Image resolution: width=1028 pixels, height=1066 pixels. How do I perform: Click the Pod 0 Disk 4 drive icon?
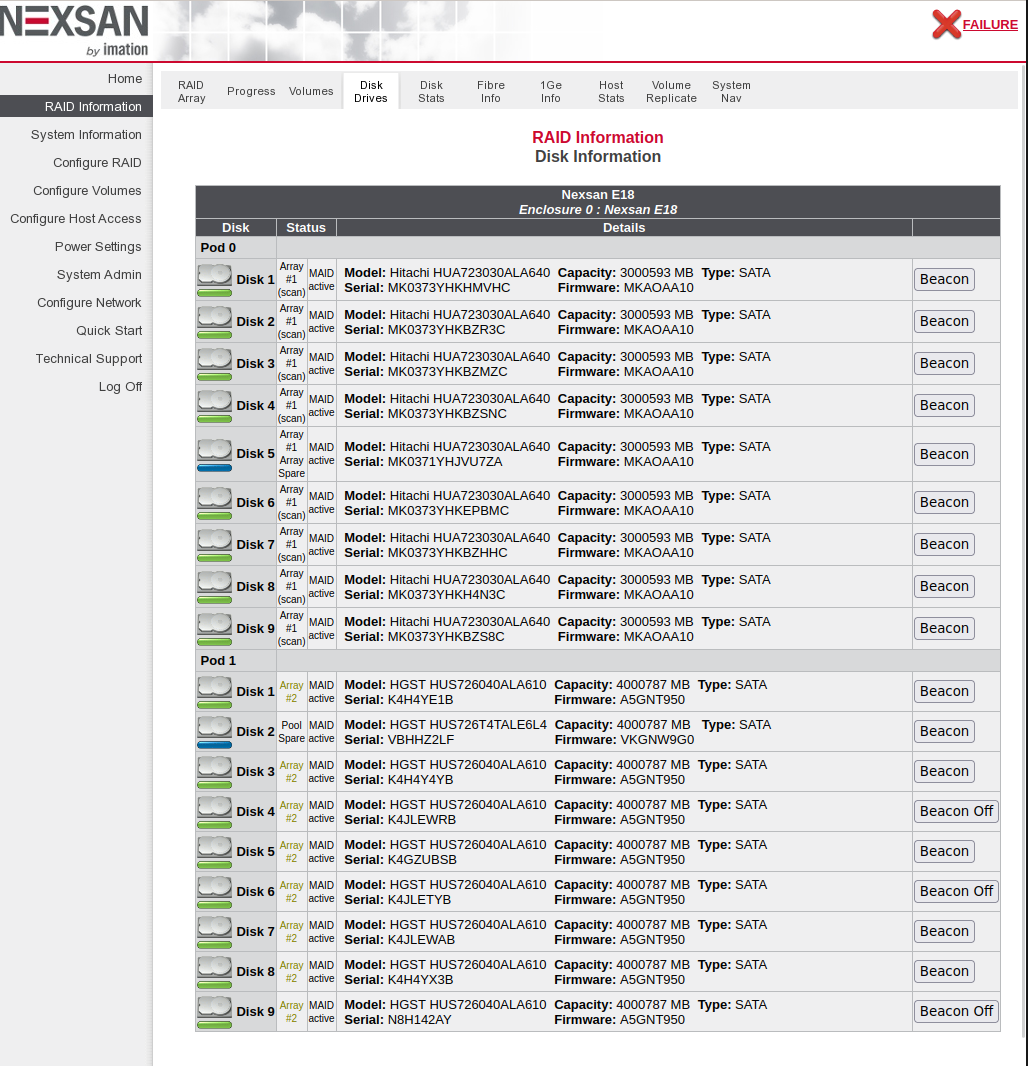tap(215, 407)
